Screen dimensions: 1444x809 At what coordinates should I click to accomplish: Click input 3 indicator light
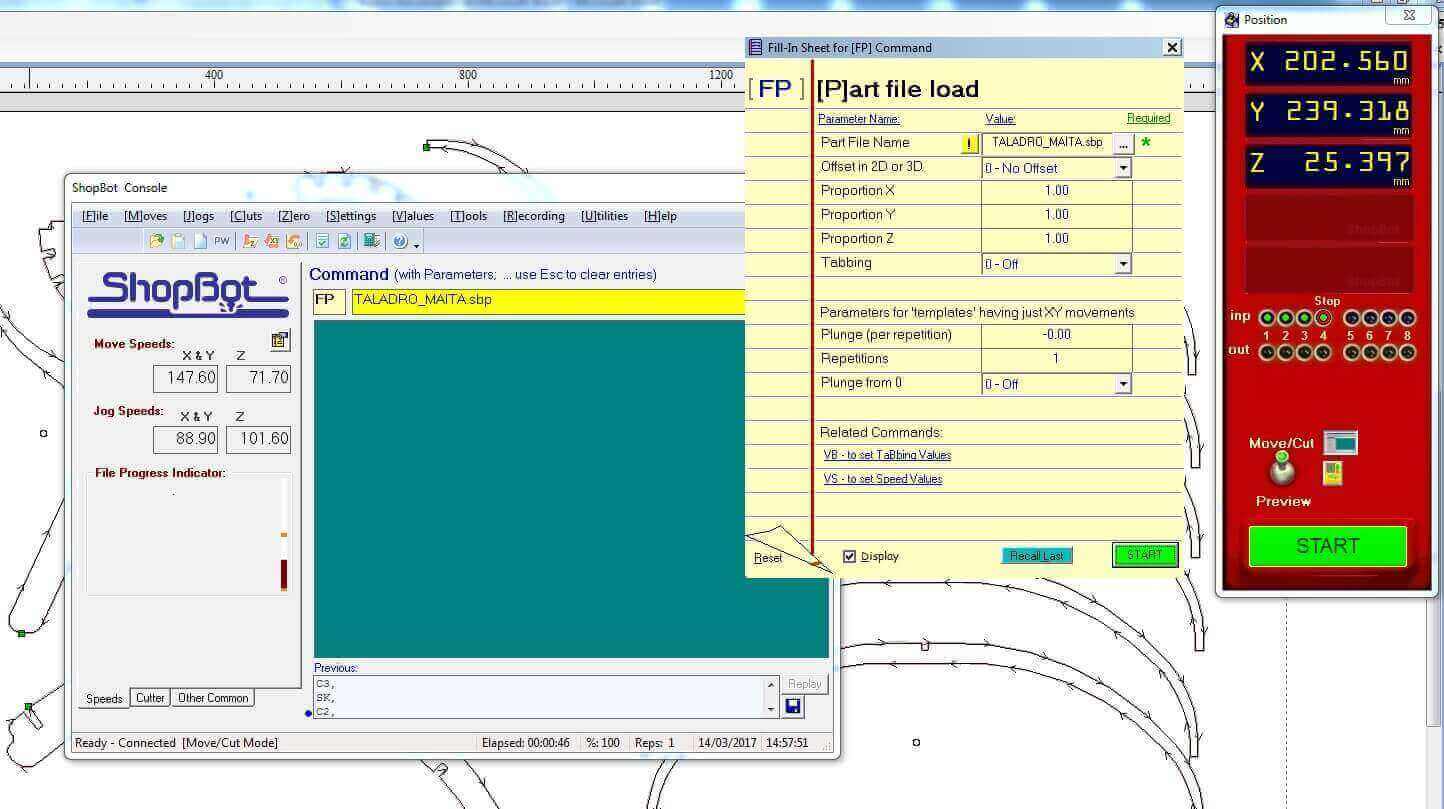tap(1304, 318)
